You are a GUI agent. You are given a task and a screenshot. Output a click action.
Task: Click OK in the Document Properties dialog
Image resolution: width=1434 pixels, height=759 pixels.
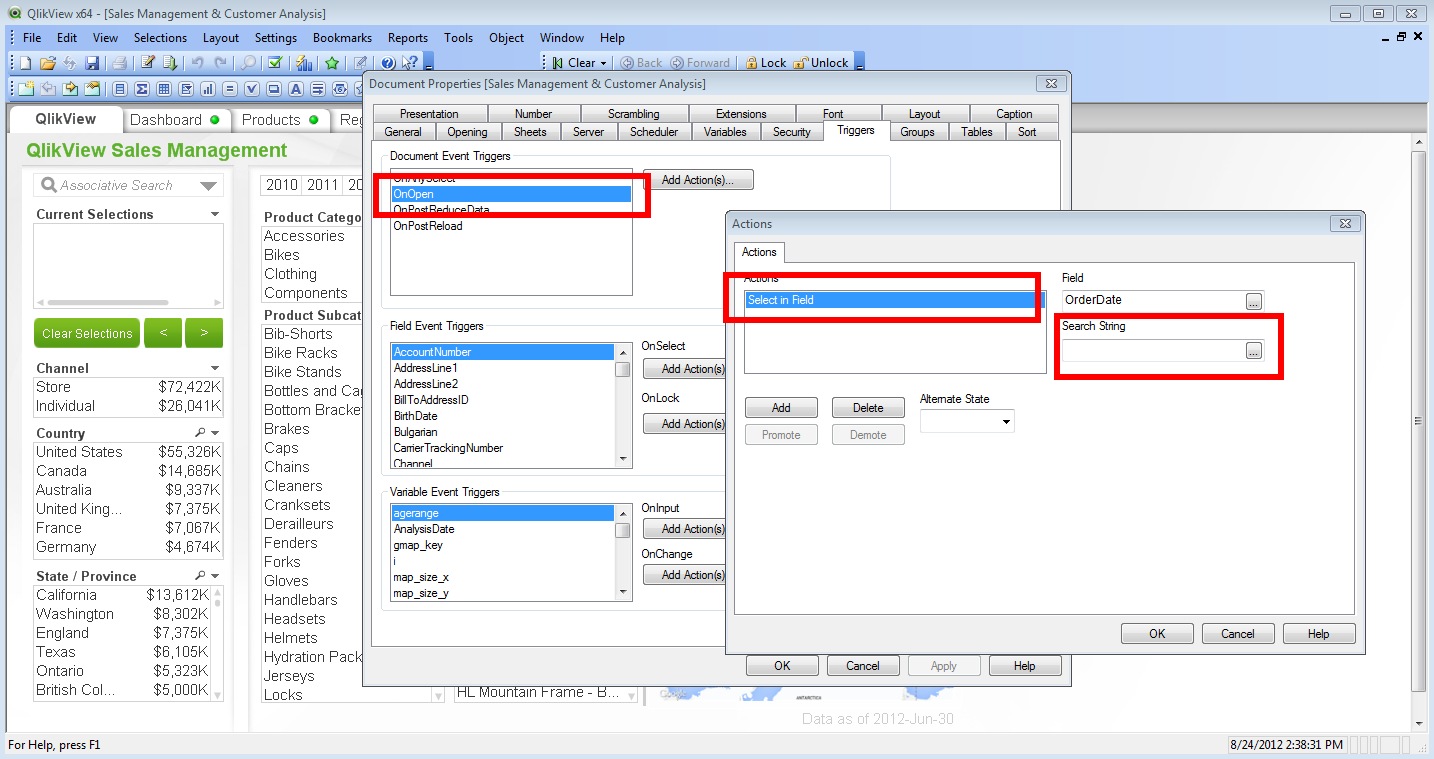coord(782,666)
